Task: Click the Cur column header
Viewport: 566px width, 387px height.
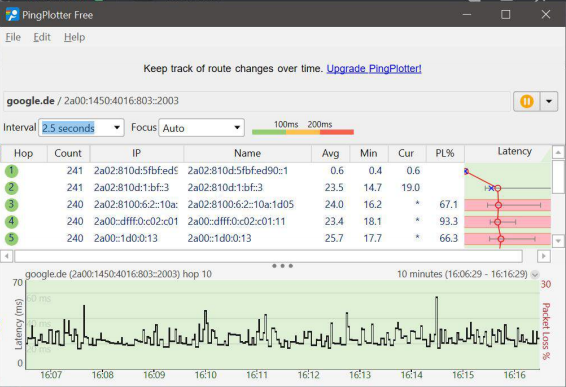Action: 406,153
